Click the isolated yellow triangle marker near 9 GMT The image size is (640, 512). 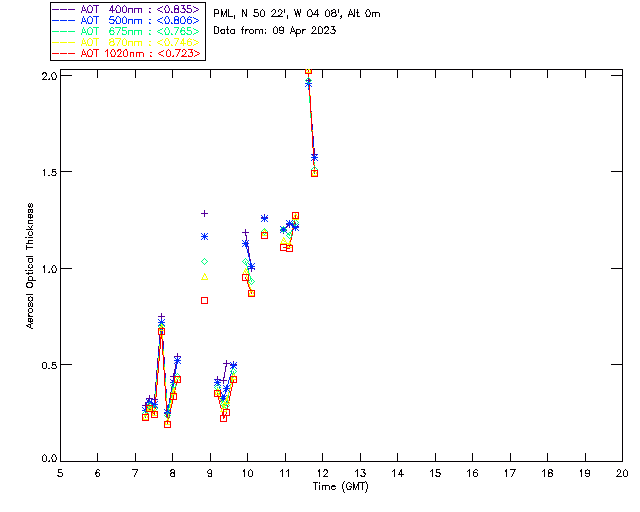pos(204,277)
